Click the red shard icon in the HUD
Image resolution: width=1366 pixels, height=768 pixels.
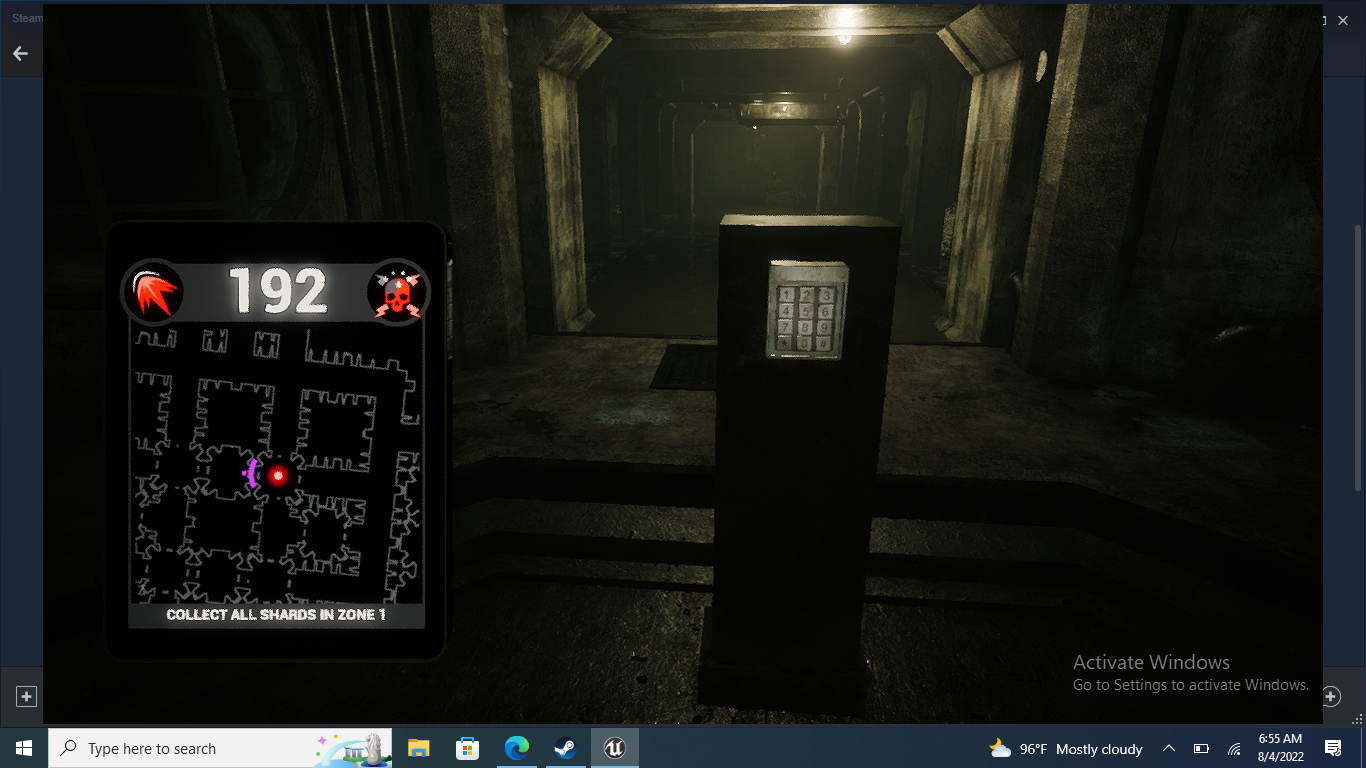coord(153,293)
